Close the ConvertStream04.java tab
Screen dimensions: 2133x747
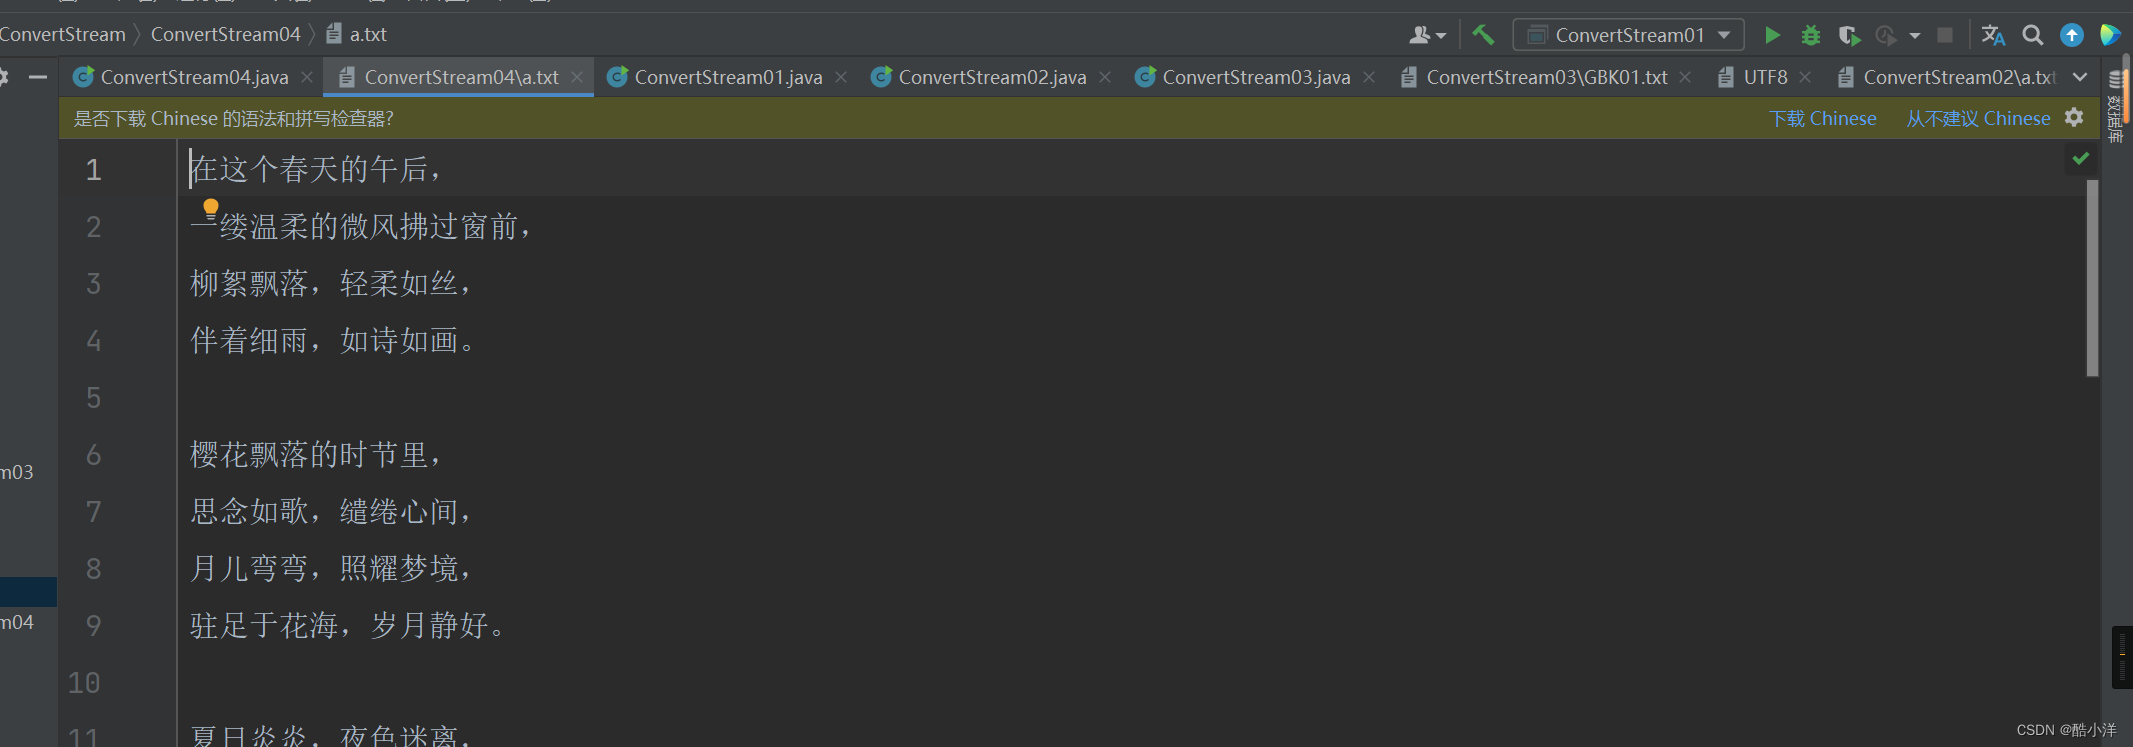307,77
